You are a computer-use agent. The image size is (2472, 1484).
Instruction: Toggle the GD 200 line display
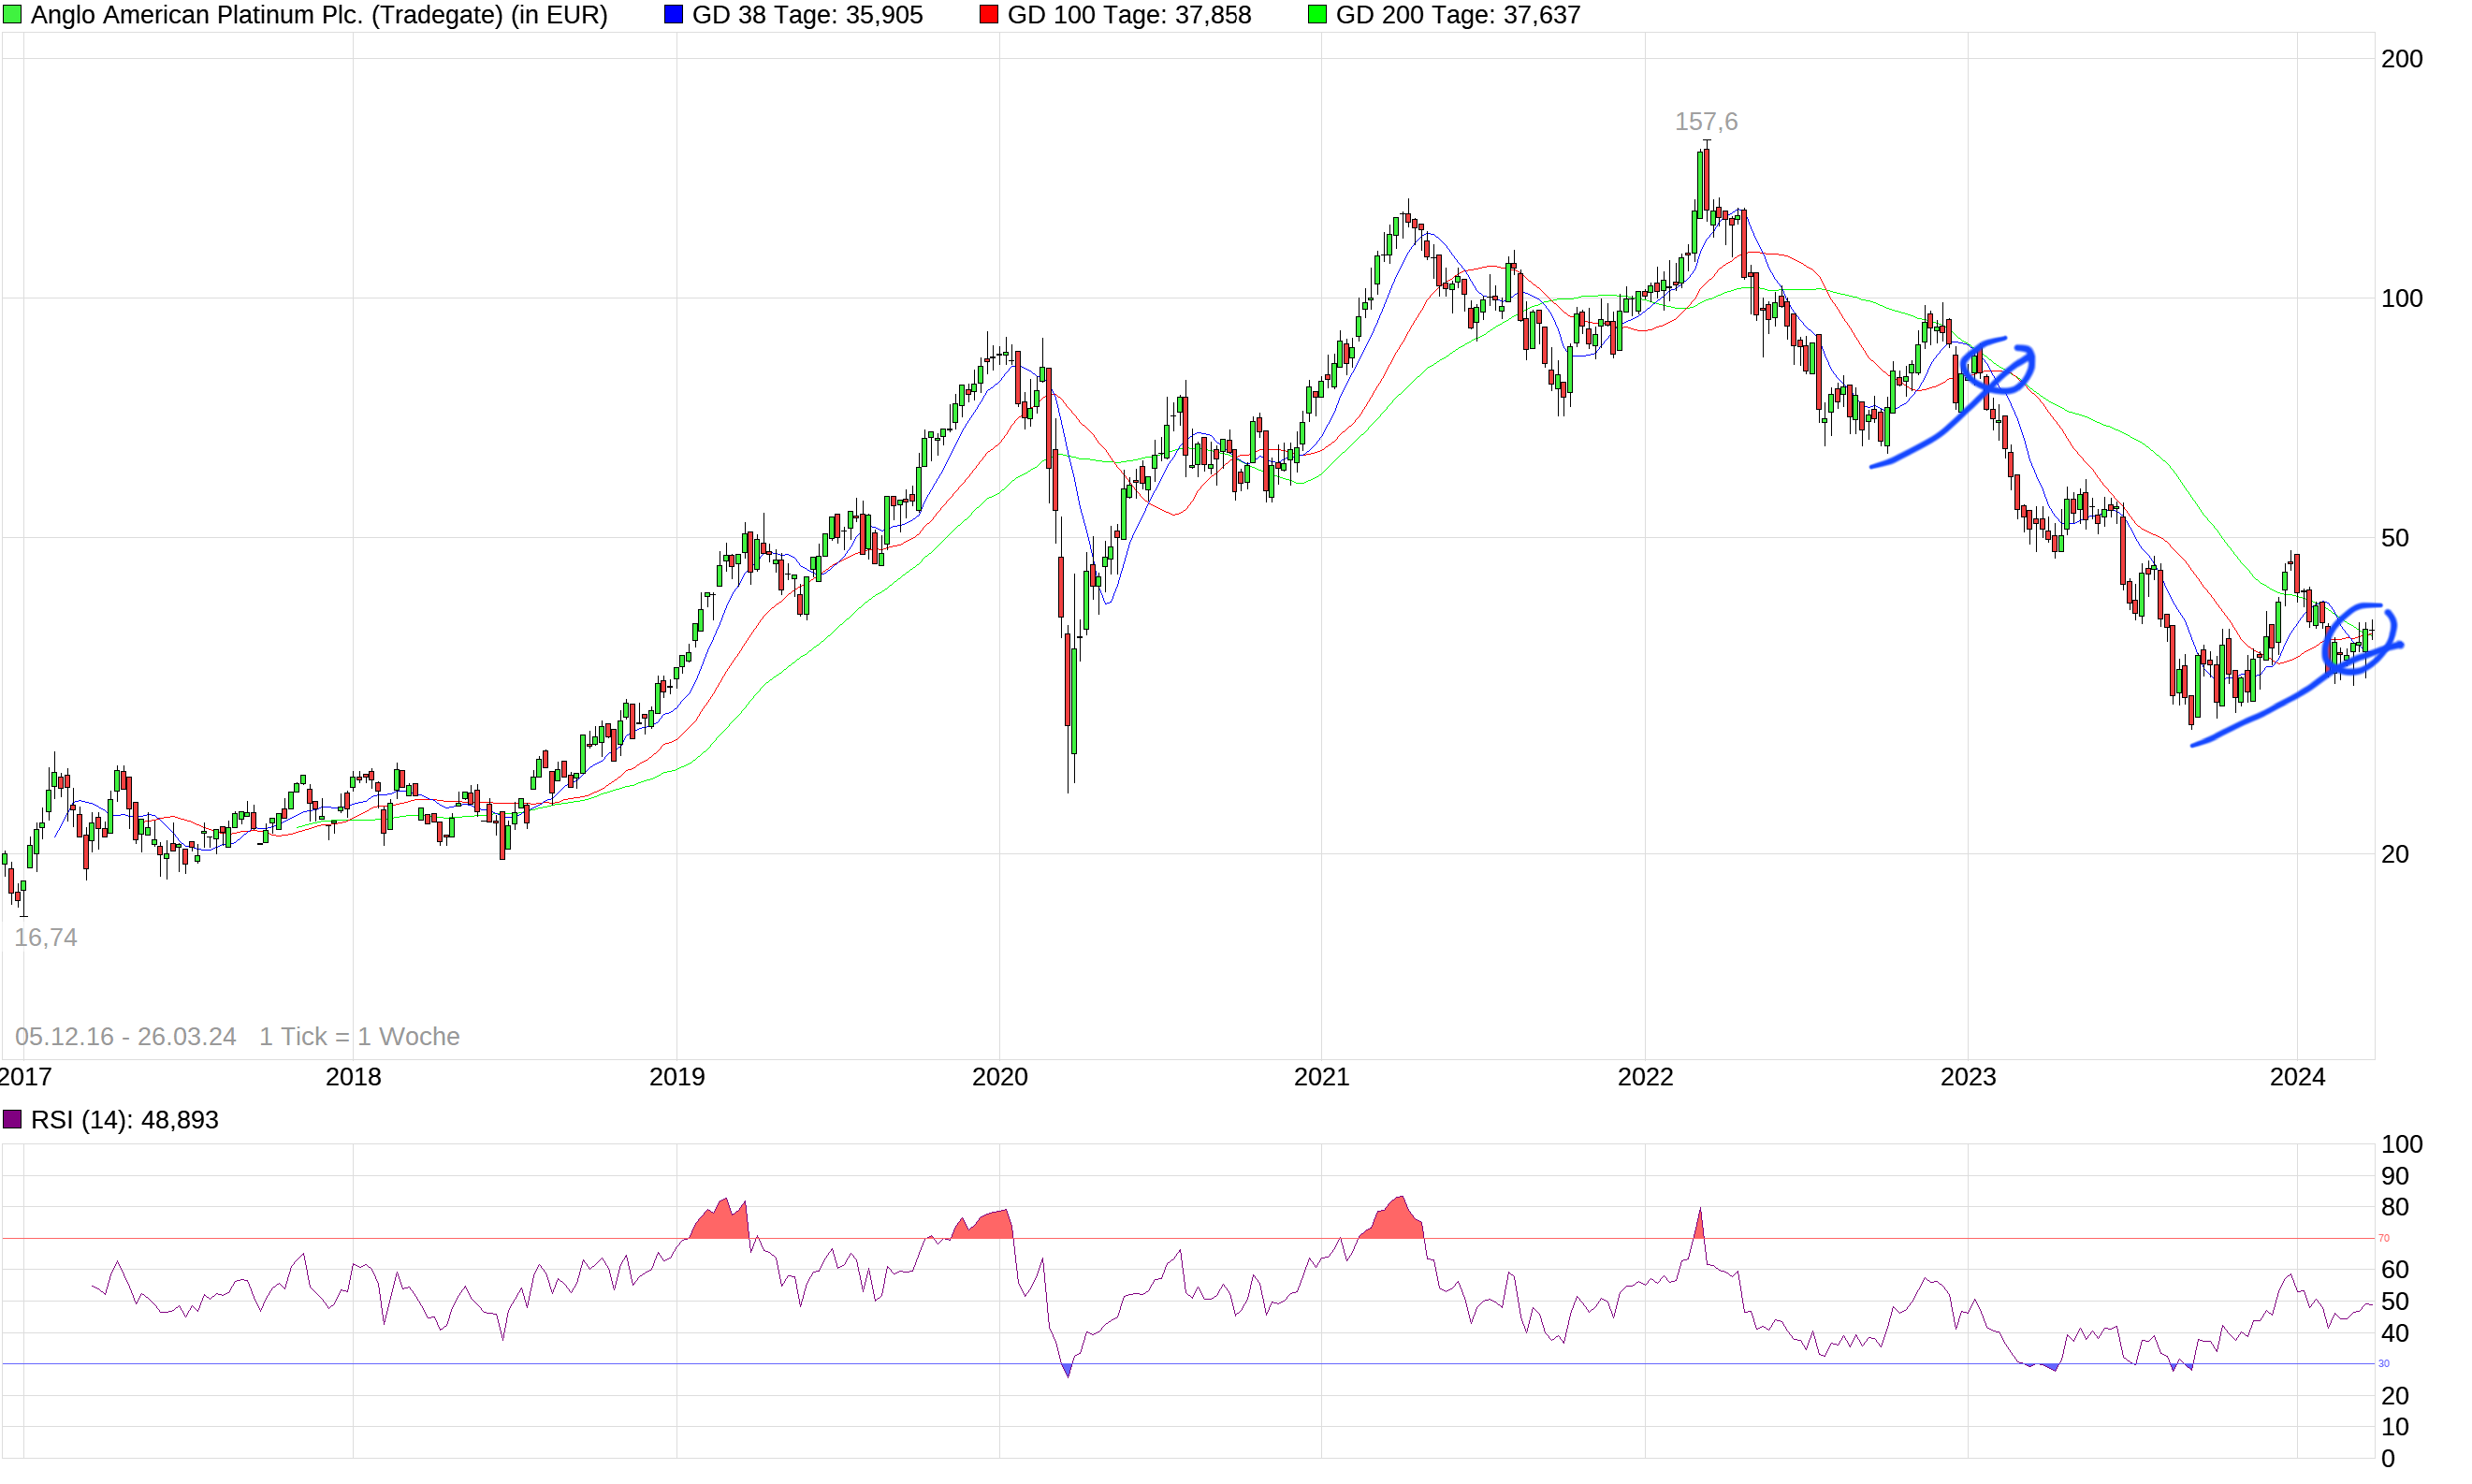(1450, 15)
